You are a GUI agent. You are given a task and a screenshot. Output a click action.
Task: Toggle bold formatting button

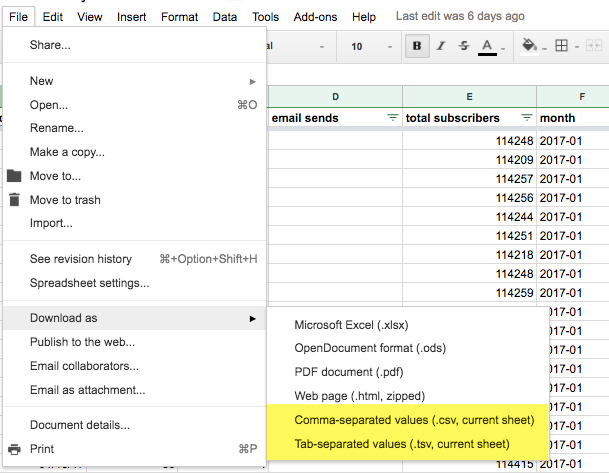tap(417, 46)
